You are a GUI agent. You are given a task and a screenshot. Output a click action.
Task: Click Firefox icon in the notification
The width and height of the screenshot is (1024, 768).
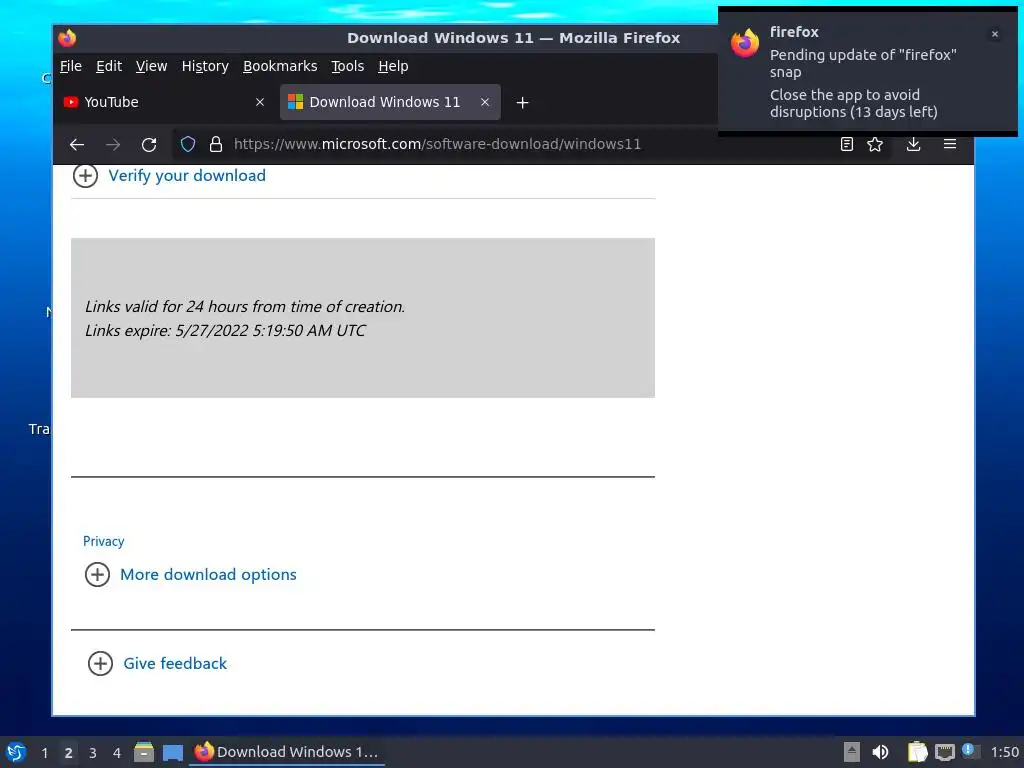pyautogui.click(x=745, y=43)
